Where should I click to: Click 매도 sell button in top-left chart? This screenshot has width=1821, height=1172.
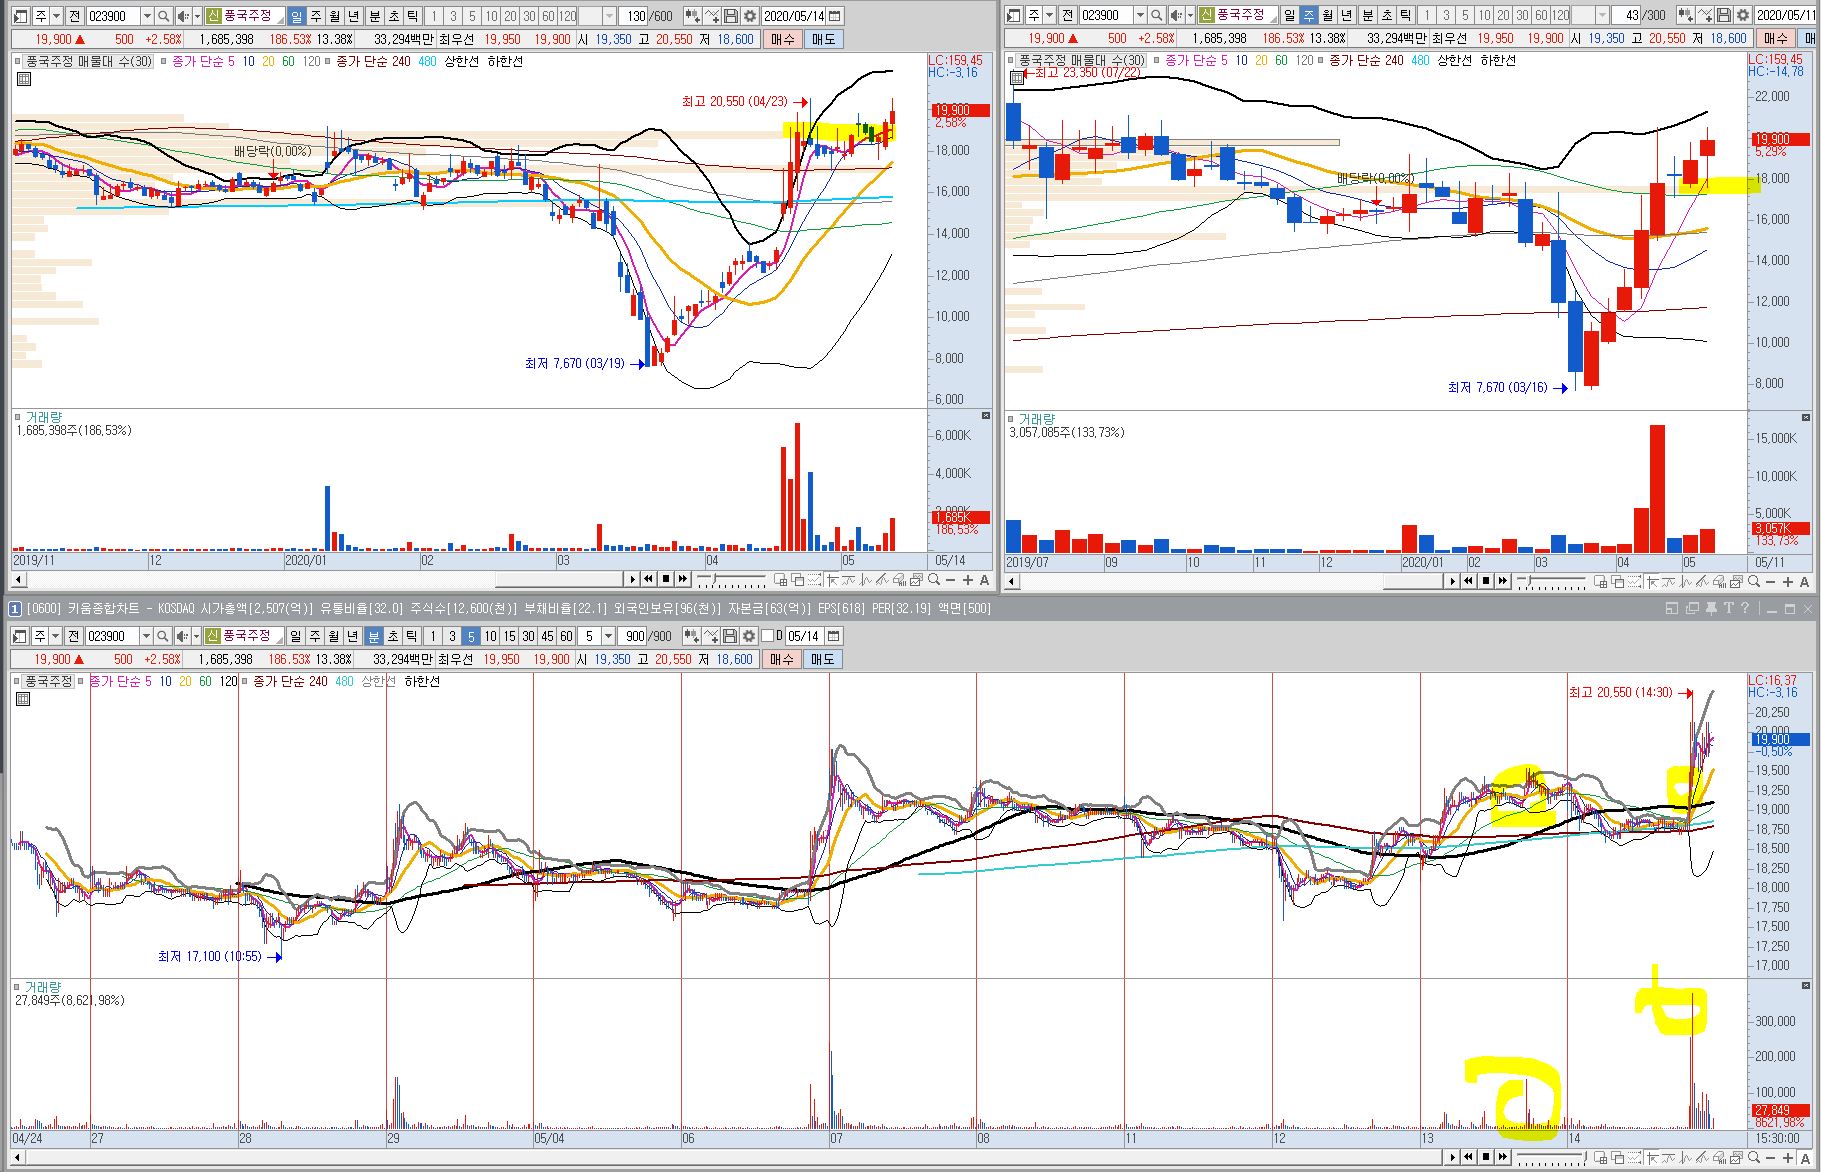[x=823, y=39]
